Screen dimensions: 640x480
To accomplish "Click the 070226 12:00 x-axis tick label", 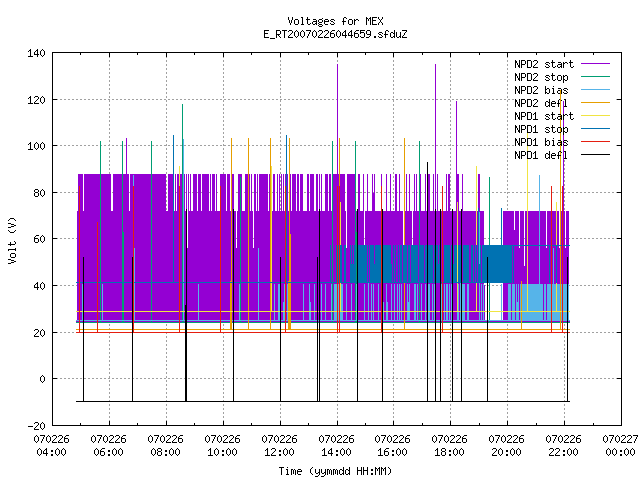I will (280, 446).
